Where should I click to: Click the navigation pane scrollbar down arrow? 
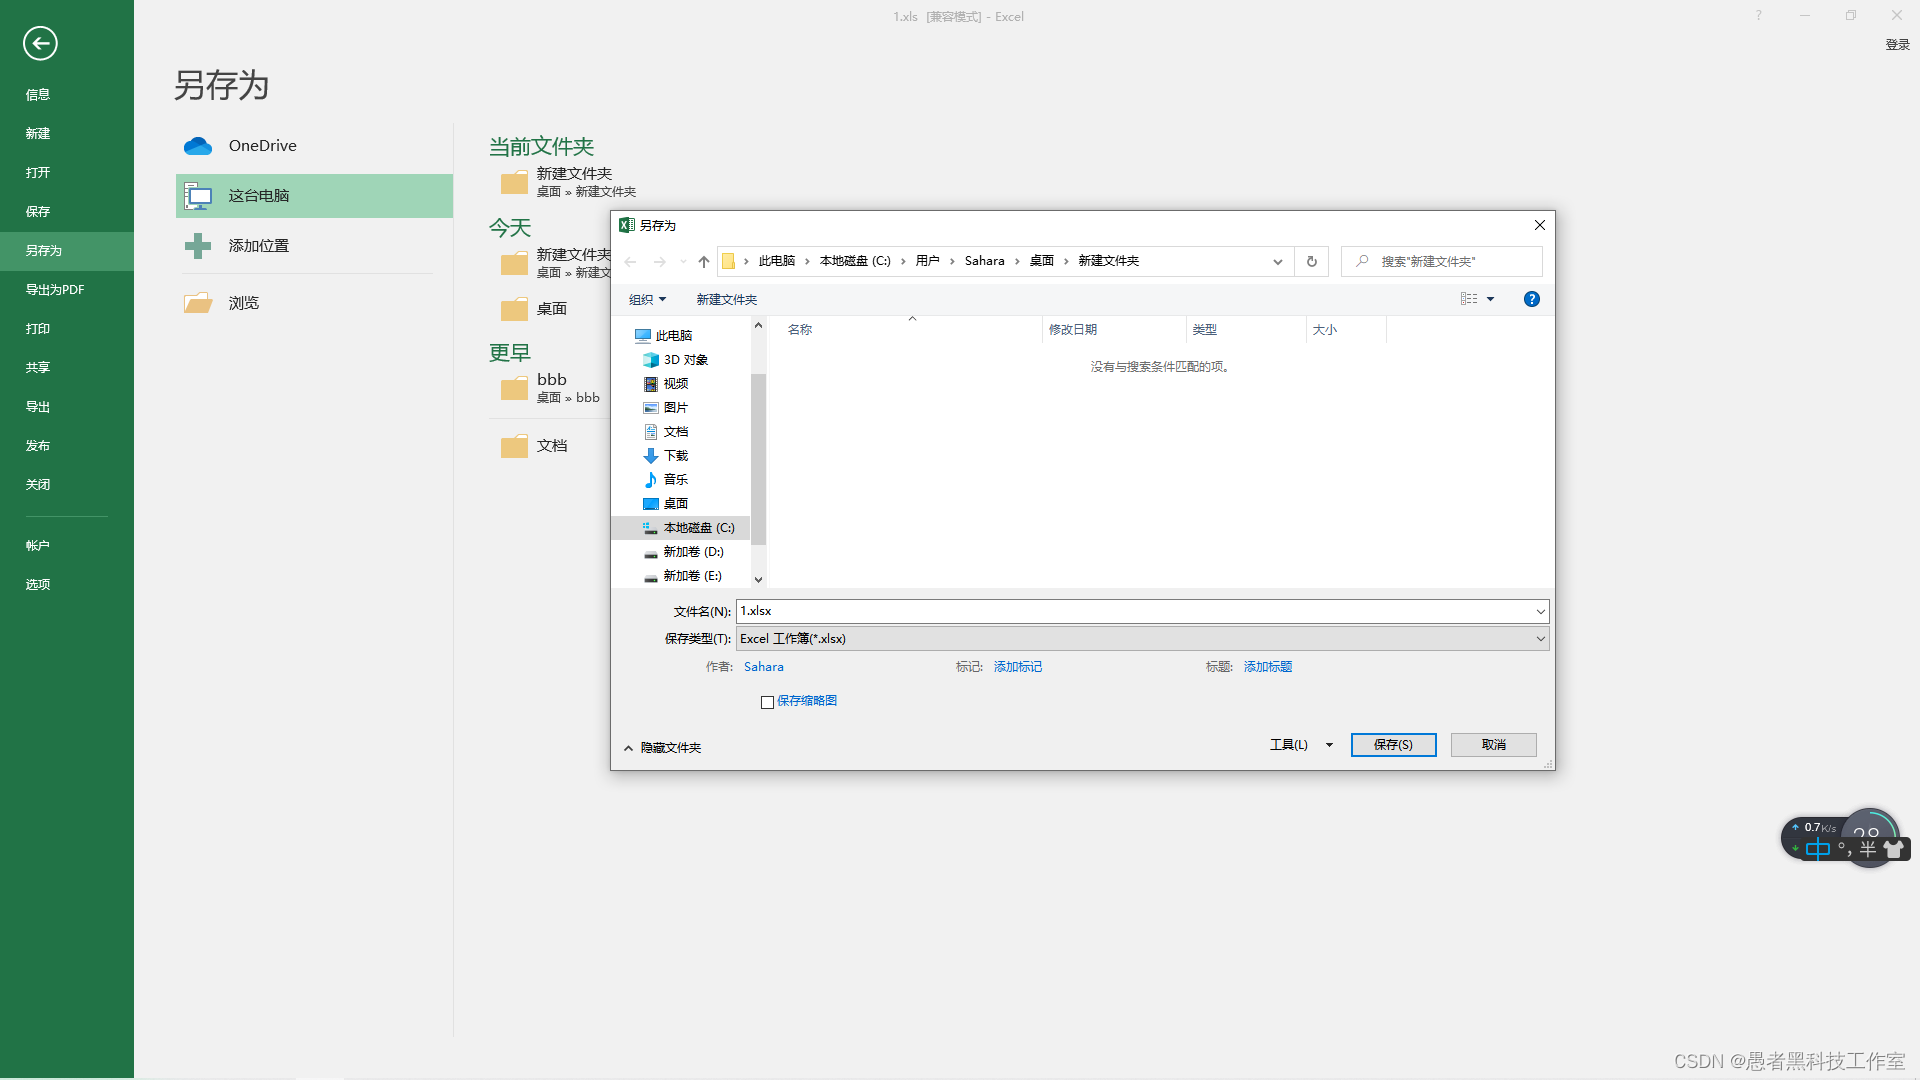point(758,579)
